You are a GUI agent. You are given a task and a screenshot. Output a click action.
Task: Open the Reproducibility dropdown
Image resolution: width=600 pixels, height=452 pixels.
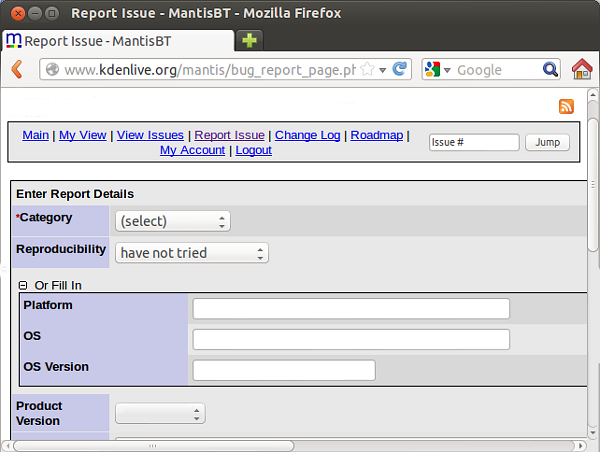pos(191,253)
